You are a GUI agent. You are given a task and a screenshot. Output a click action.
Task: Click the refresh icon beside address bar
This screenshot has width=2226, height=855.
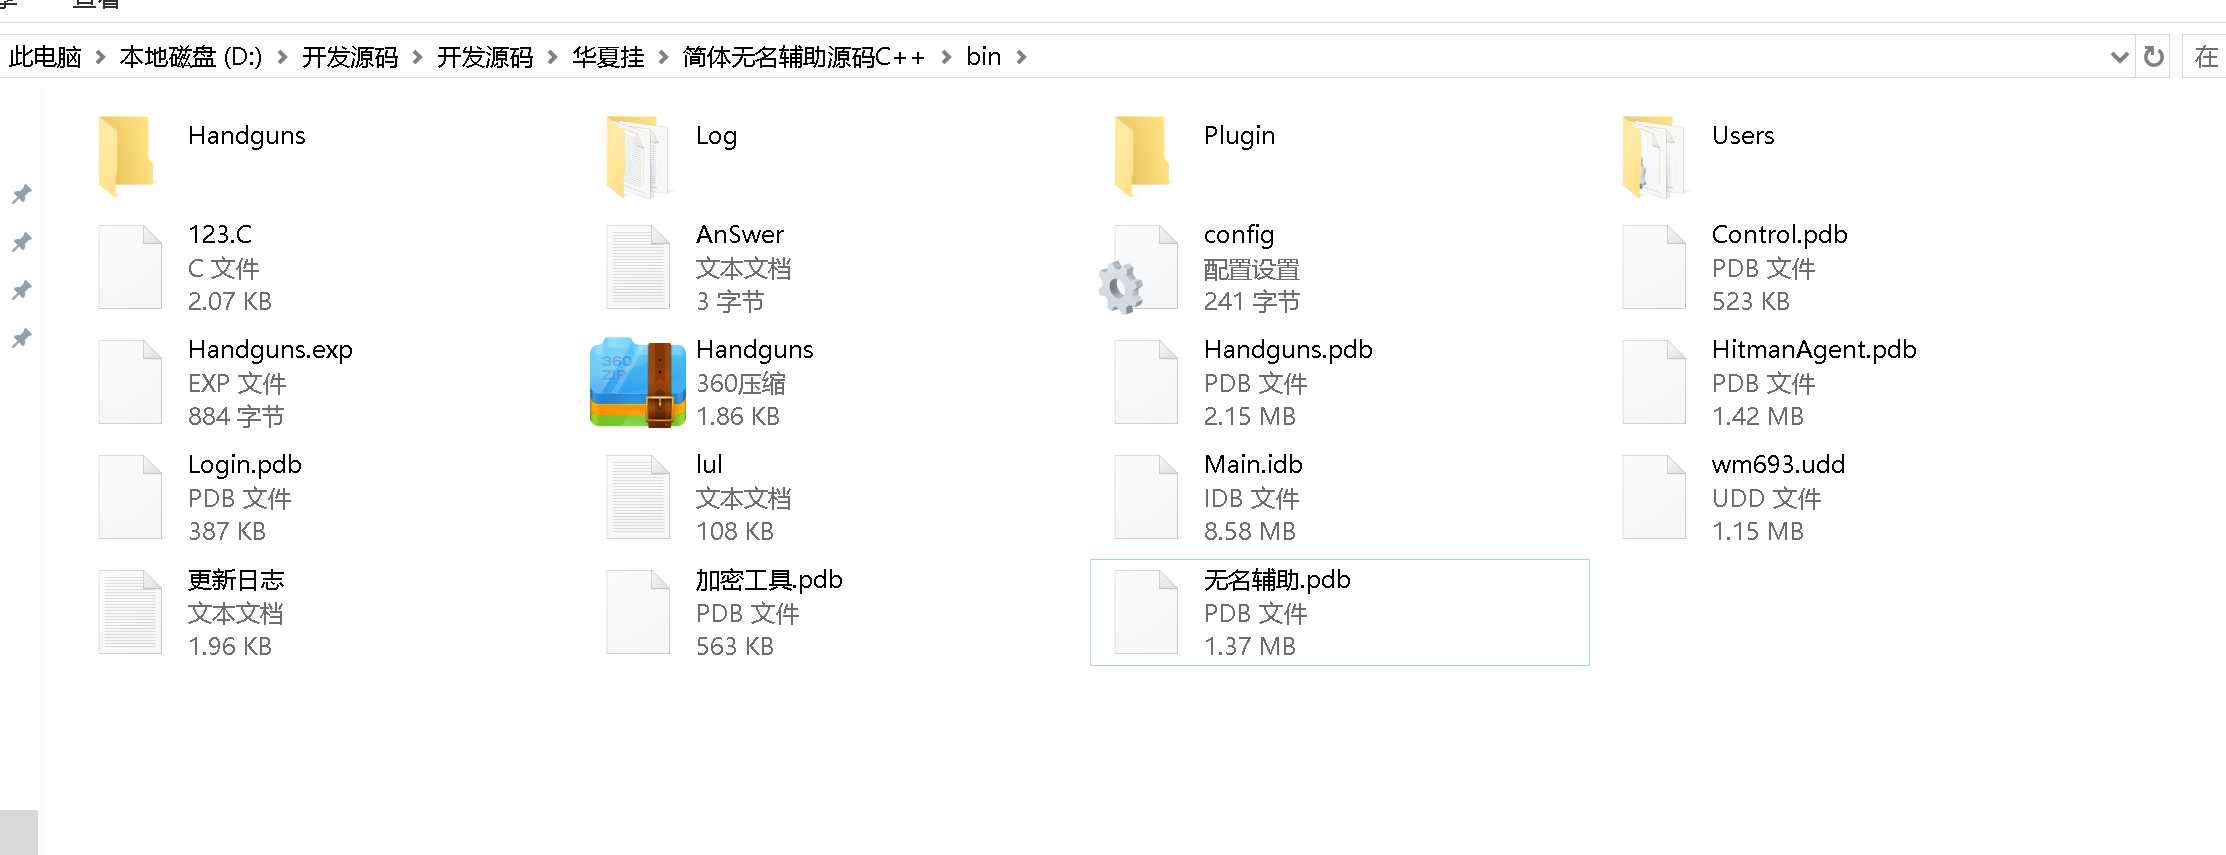pos(2154,57)
